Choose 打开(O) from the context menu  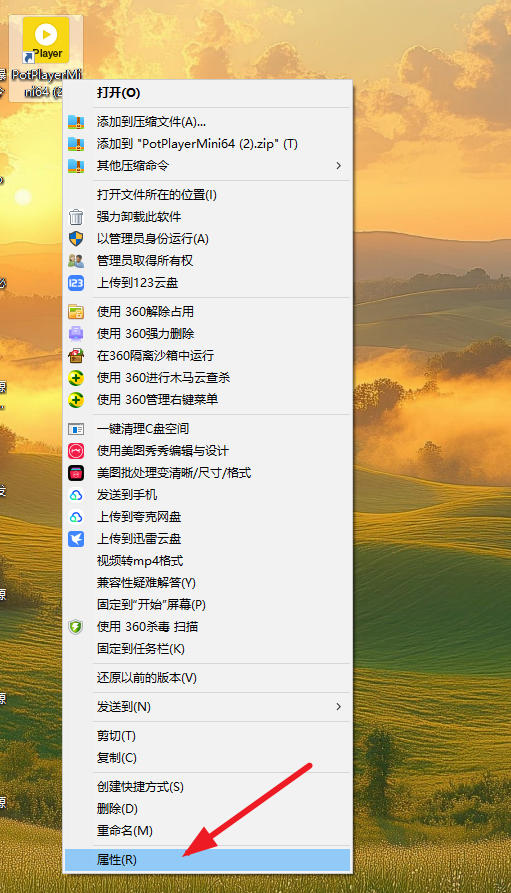coord(207,93)
